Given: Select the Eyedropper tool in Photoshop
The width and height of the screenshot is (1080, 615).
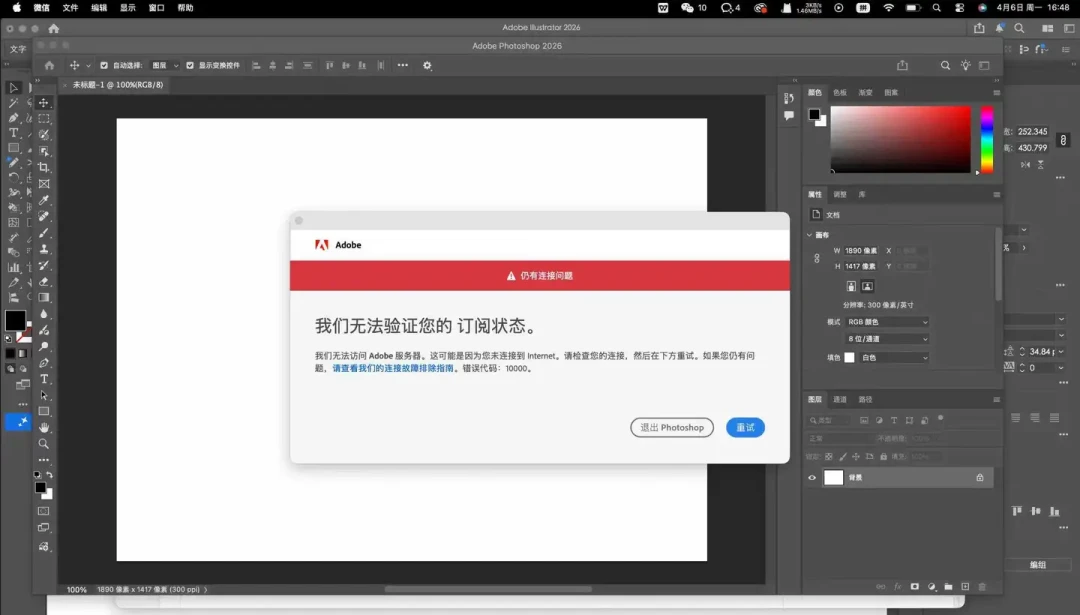Looking at the screenshot, I should pyautogui.click(x=43, y=200).
